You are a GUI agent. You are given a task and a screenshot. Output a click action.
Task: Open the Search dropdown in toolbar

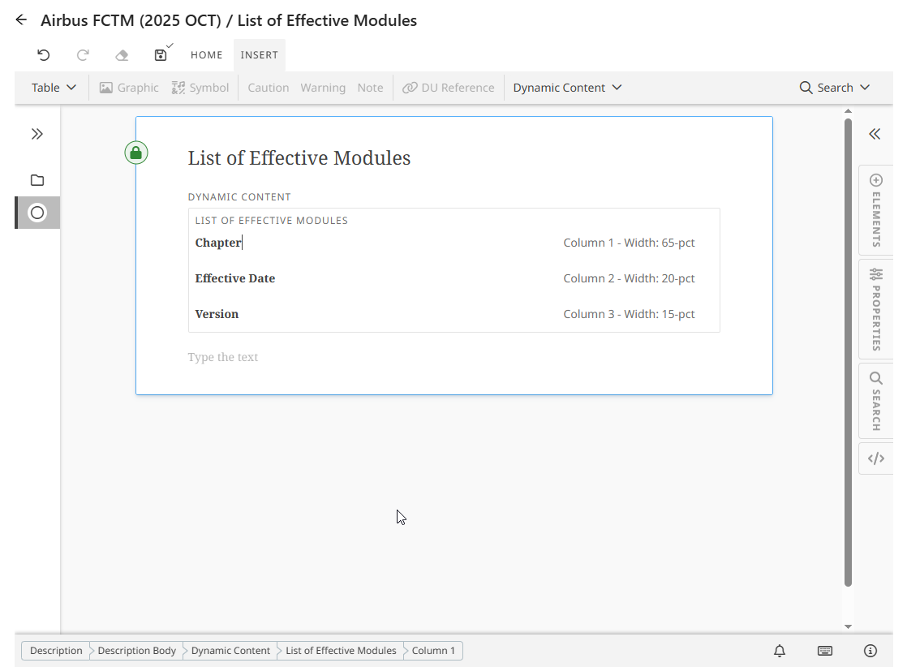[834, 87]
